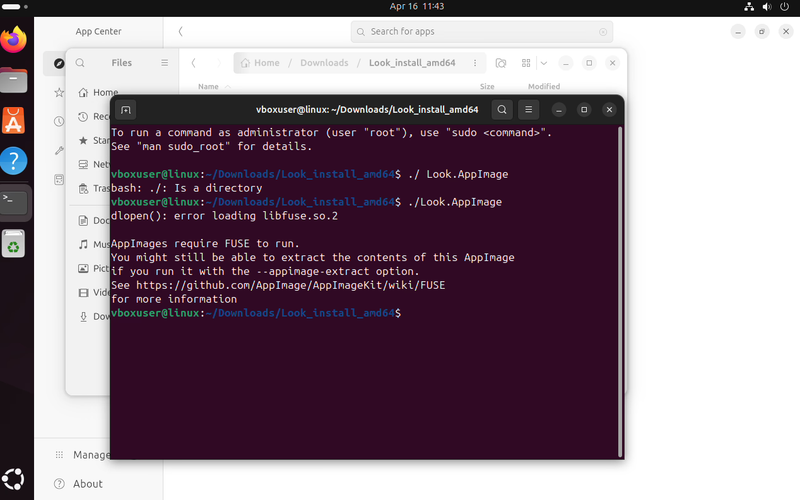Image resolution: width=800 pixels, height=500 pixels.
Task: Click the Home breadcrumb in Files
Action: 260,63
